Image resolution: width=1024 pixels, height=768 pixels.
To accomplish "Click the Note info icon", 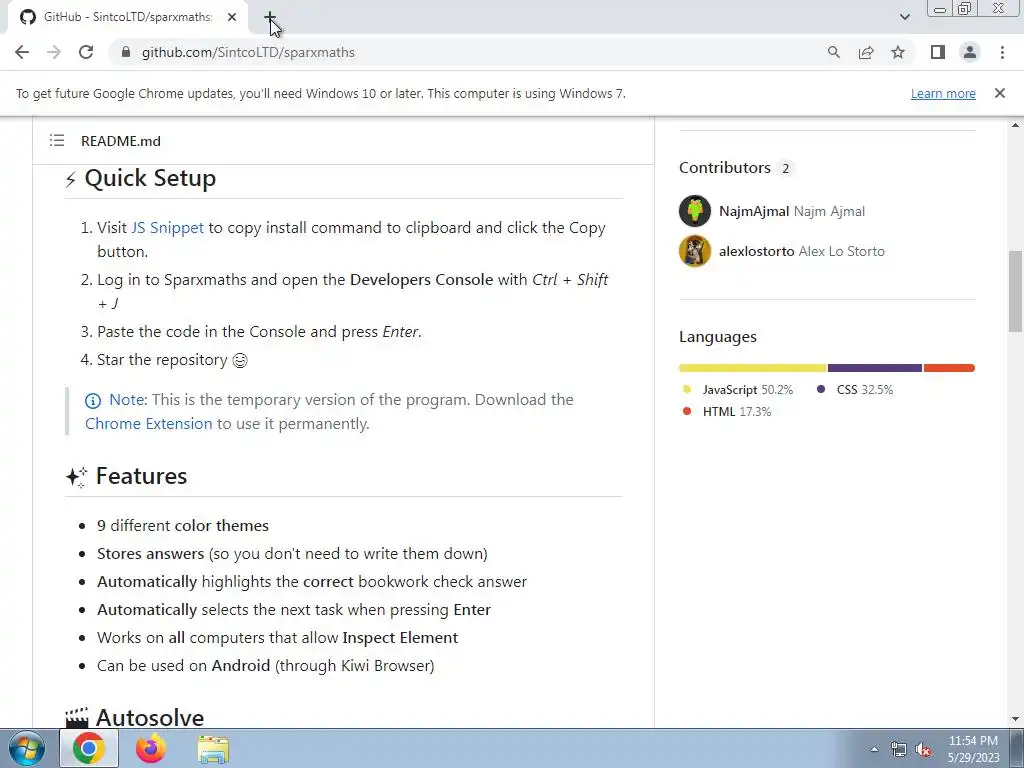I will [93, 400].
